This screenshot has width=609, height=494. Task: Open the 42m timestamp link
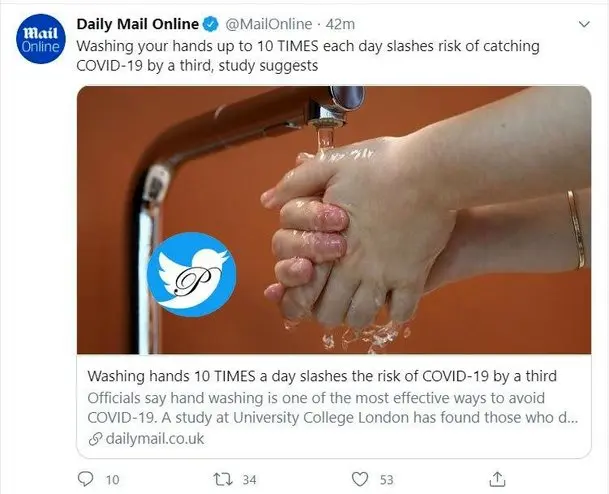pyautogui.click(x=340, y=24)
